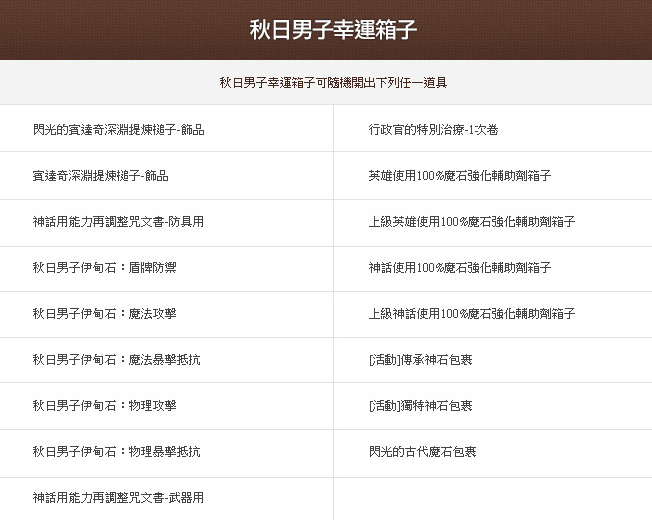
Task: Choose 上級神話使用100%魔石強化輔助劑箱子
Action: (x=471, y=314)
